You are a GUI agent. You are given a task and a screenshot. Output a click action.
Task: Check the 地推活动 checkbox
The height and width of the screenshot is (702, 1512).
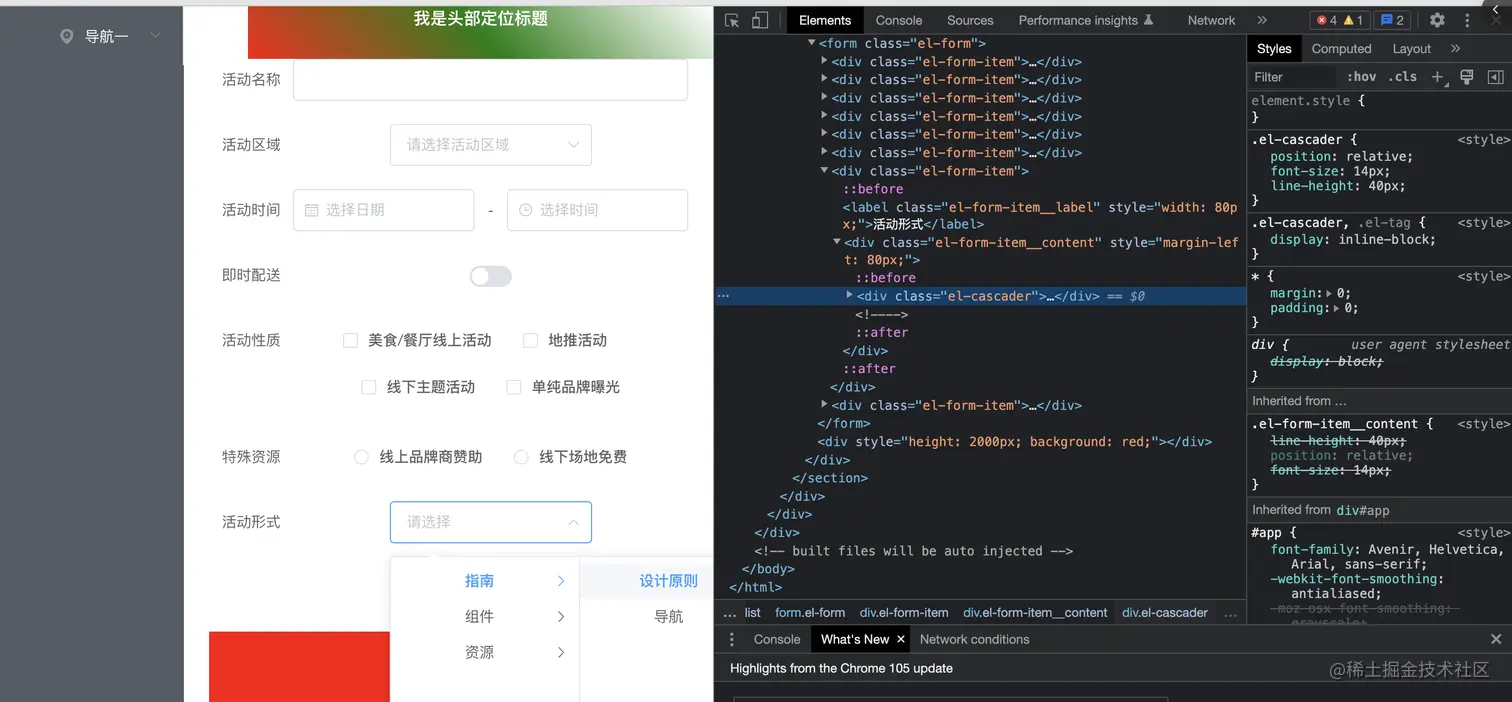pos(531,341)
